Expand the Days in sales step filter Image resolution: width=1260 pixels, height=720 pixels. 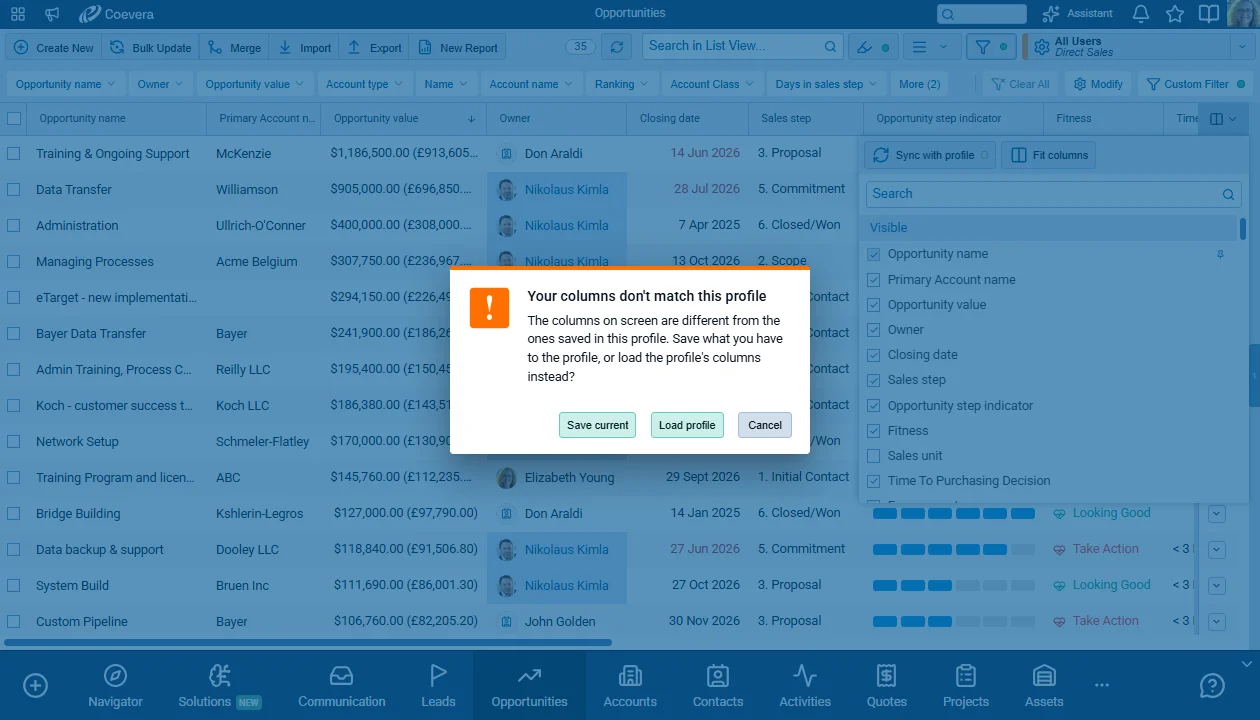pos(826,84)
